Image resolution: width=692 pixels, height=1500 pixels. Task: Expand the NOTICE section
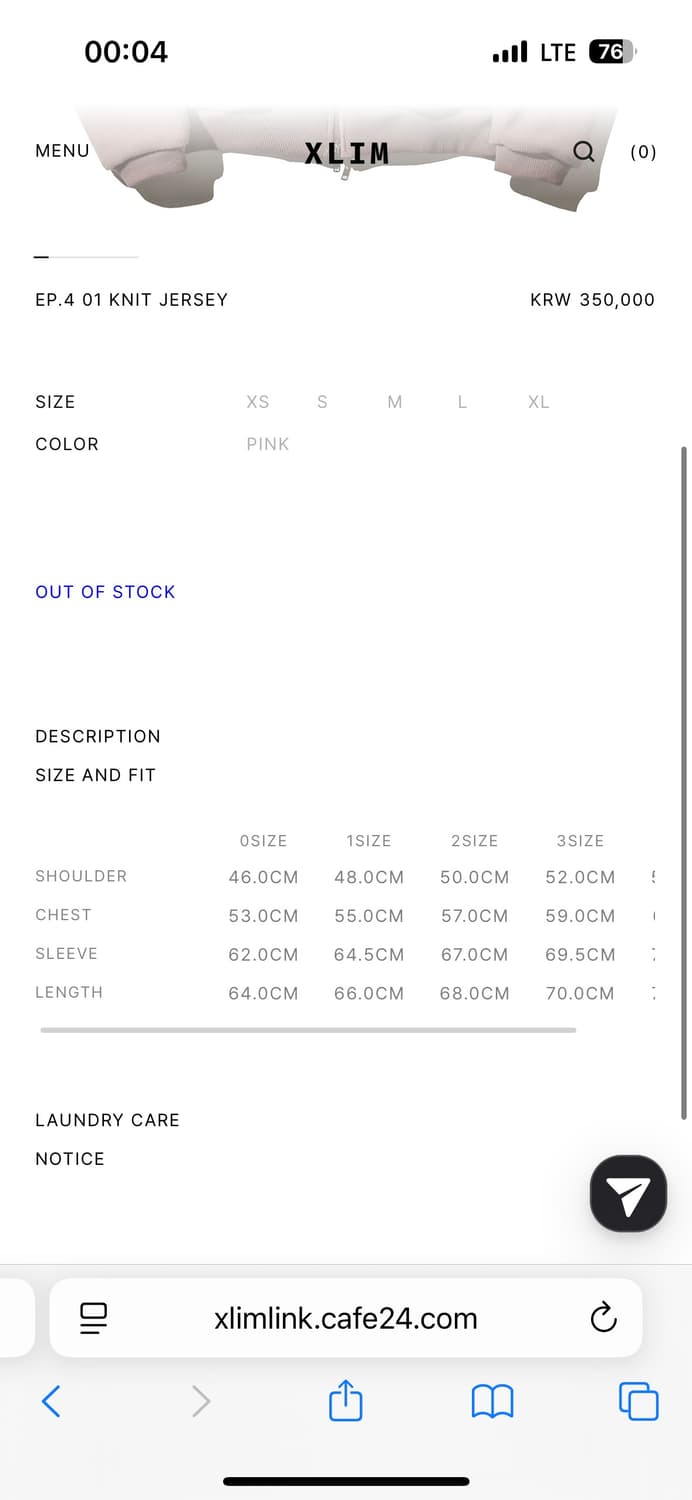[x=70, y=1159]
